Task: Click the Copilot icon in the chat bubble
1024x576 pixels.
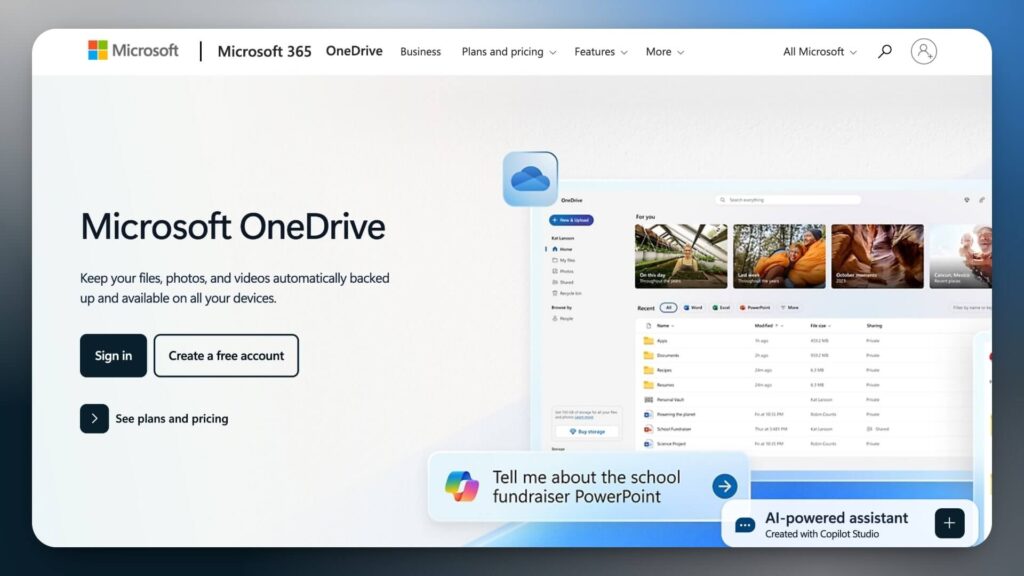Action: click(463, 486)
